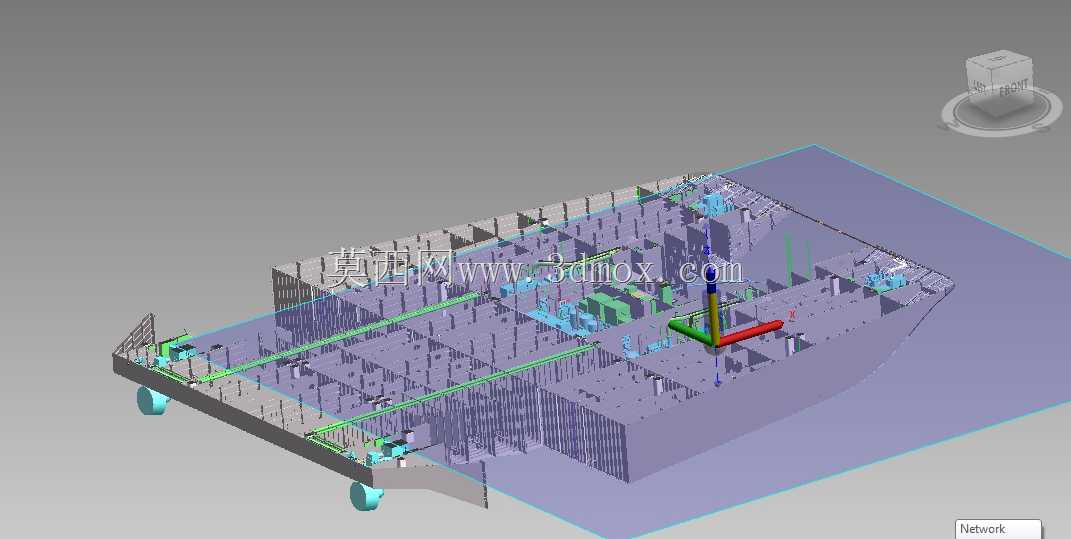
Task: Select the vertical Z axis of triad
Action: [x=712, y=305]
